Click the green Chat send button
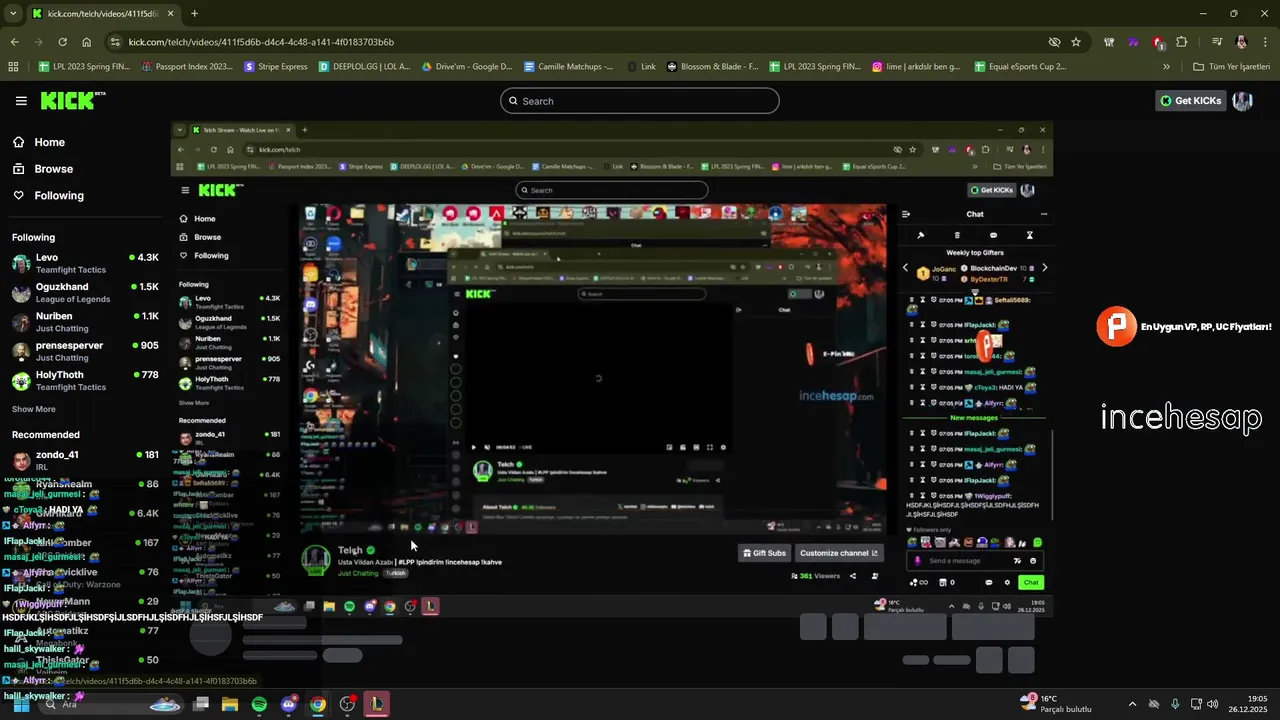 pyautogui.click(x=1030, y=582)
